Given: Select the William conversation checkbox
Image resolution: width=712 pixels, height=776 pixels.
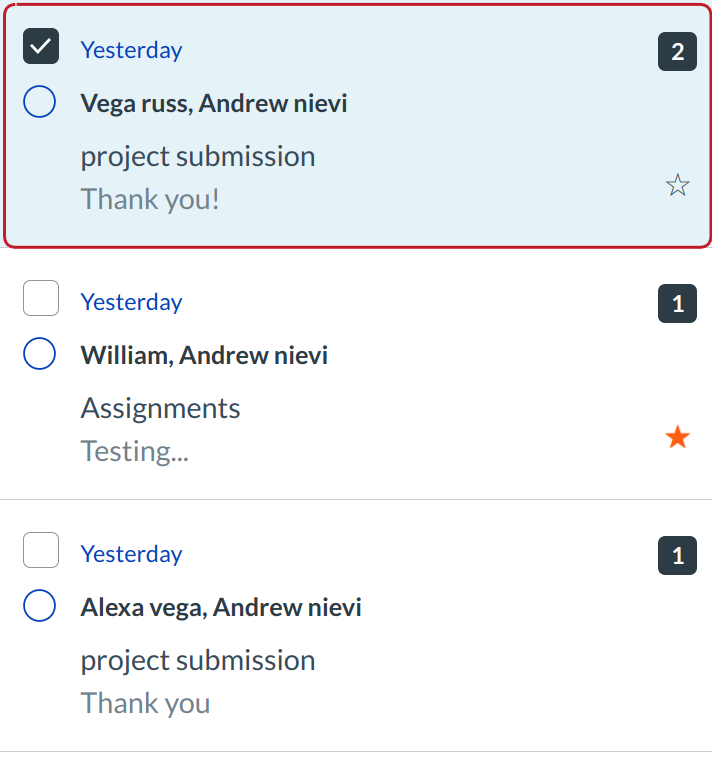Looking at the screenshot, I should pyautogui.click(x=41, y=299).
